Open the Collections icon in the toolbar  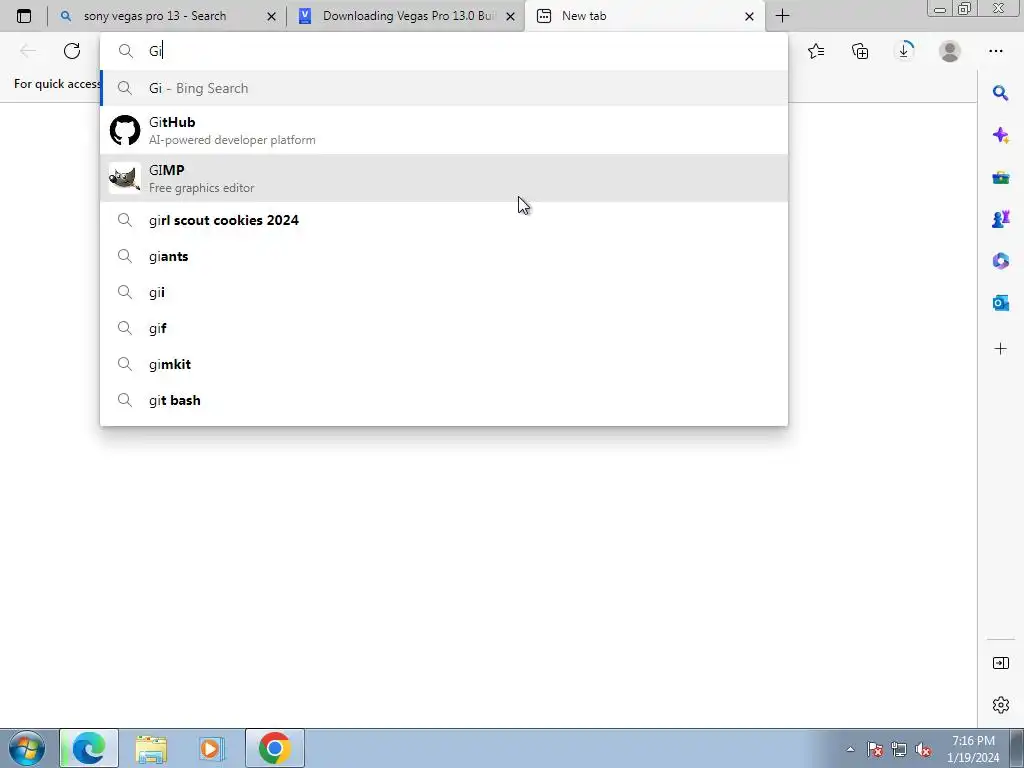click(860, 51)
